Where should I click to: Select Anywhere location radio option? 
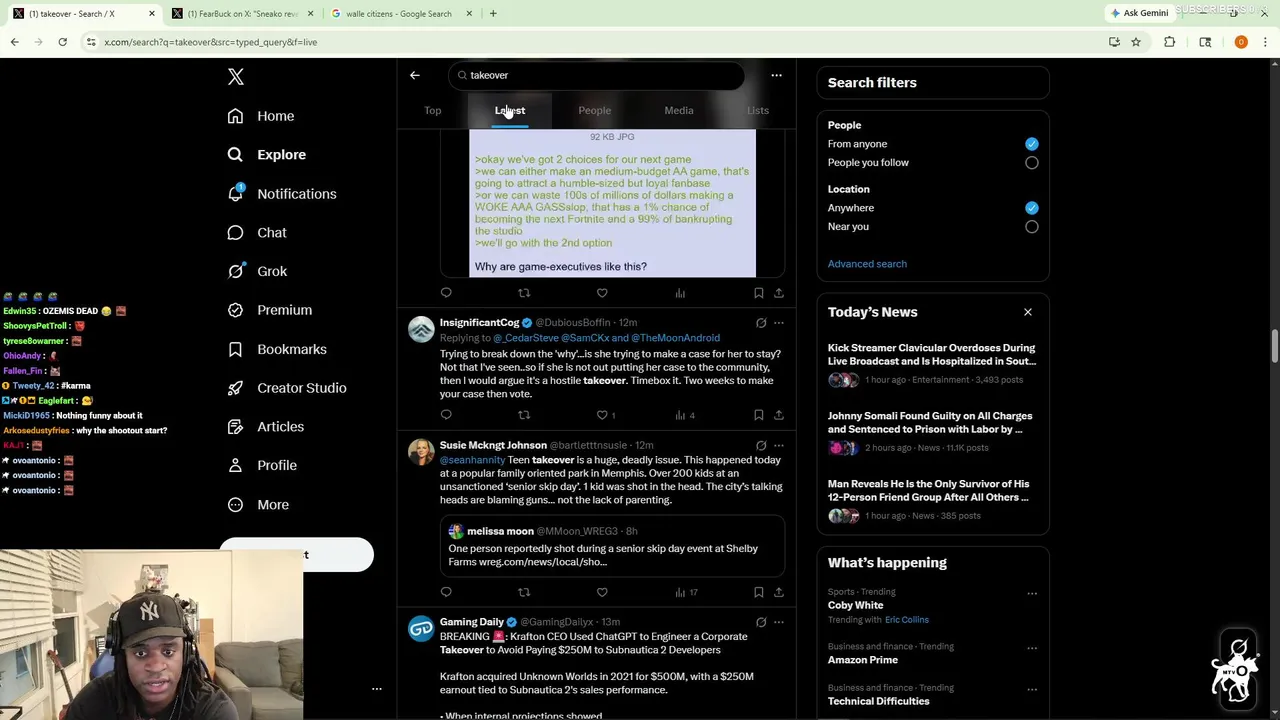tap(1032, 208)
